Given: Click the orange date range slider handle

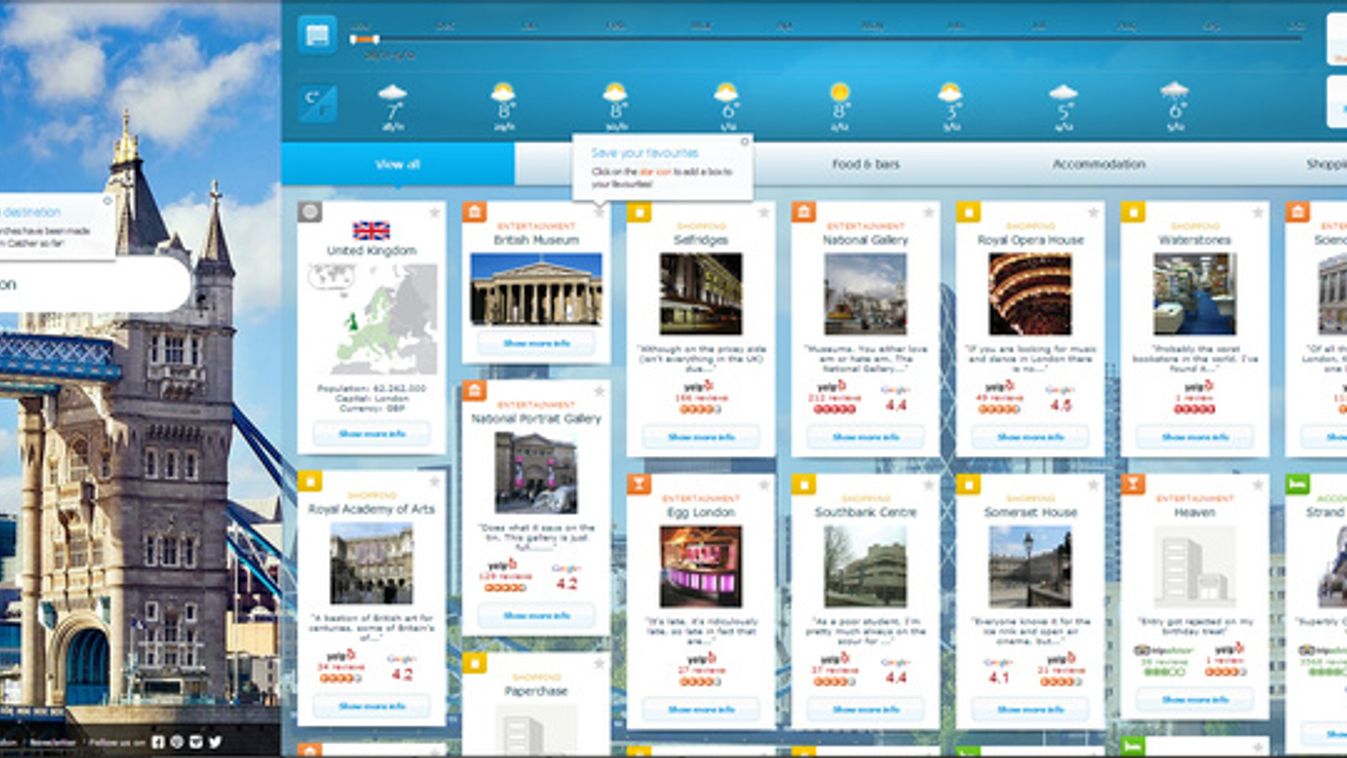Looking at the screenshot, I should tap(364, 39).
